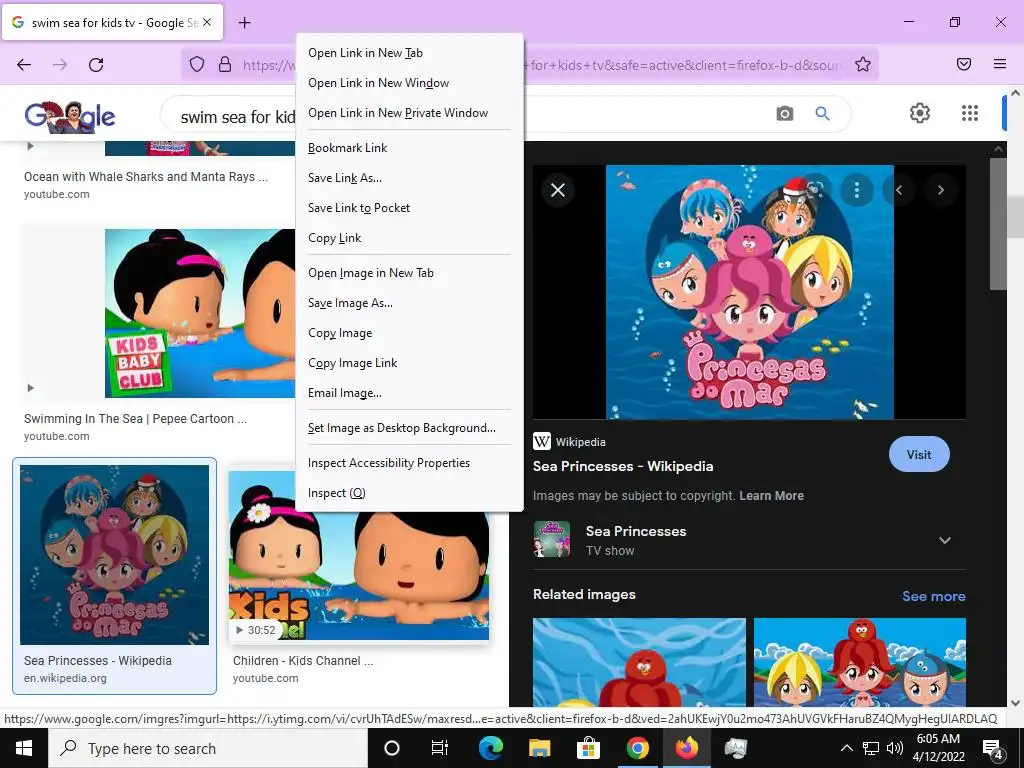
Task: Show the next preview image
Action: 940,190
